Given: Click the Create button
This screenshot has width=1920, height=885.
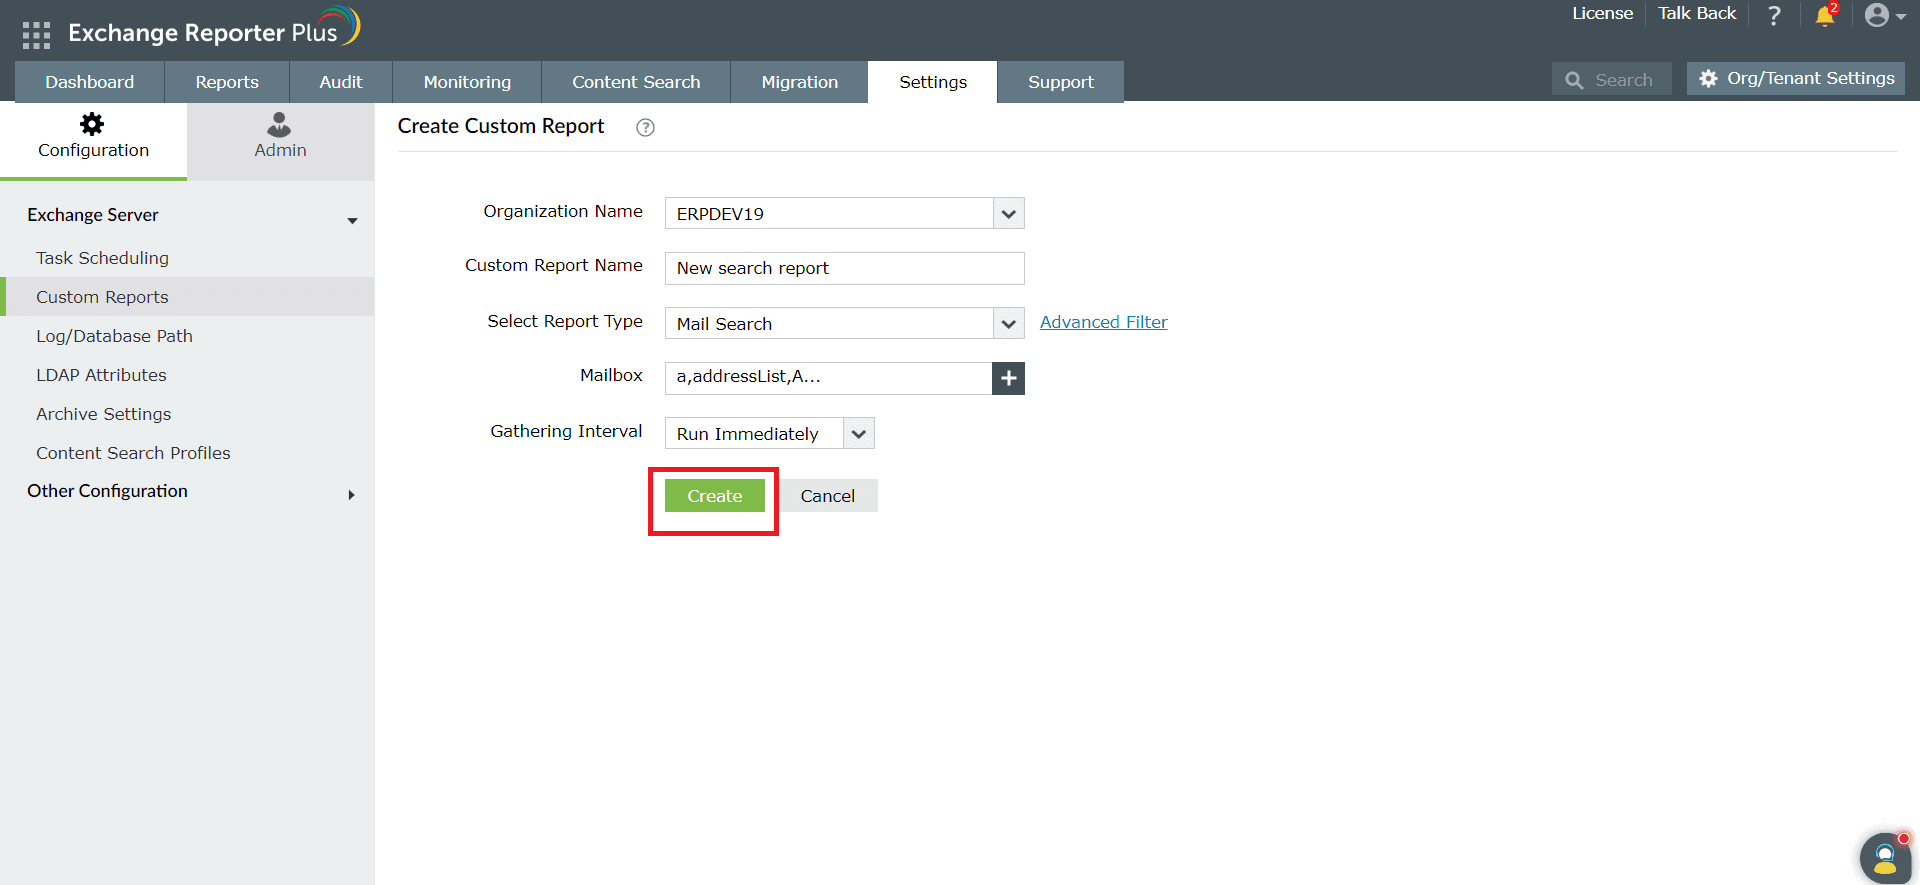Looking at the screenshot, I should click(x=714, y=496).
